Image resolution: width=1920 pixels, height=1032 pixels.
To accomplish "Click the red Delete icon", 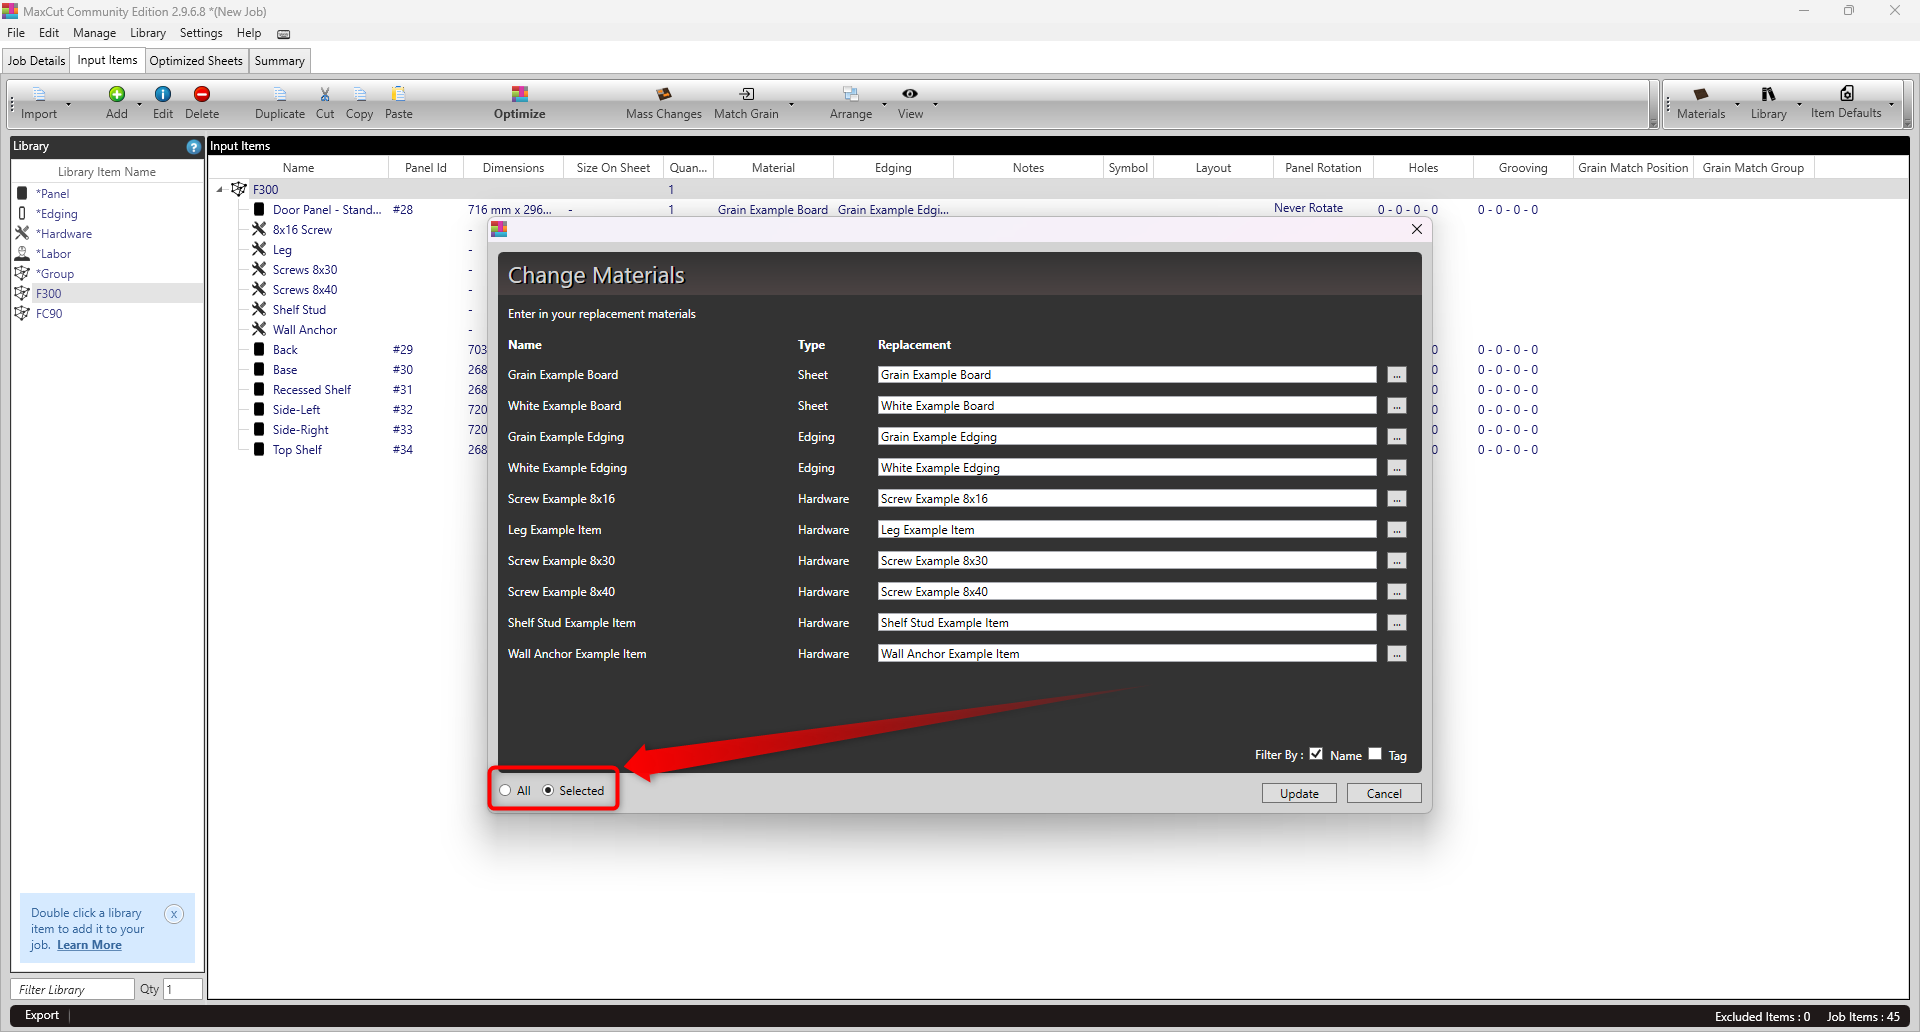I will tap(202, 94).
